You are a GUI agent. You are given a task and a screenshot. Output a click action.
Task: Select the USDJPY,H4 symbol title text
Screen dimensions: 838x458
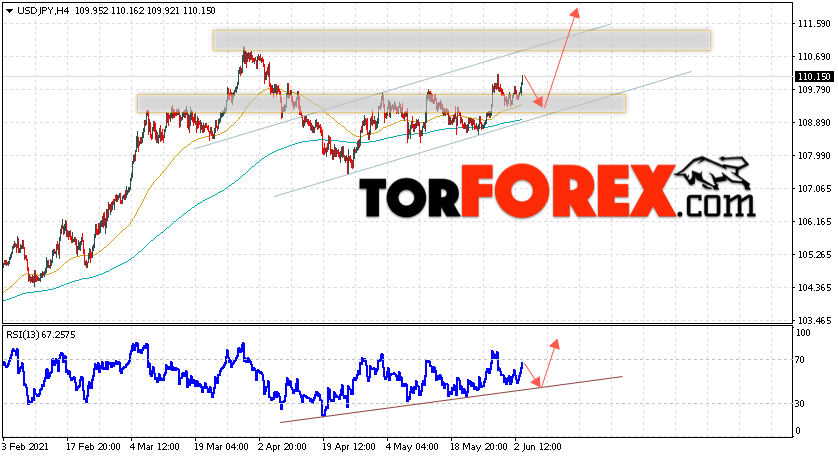click(x=43, y=11)
